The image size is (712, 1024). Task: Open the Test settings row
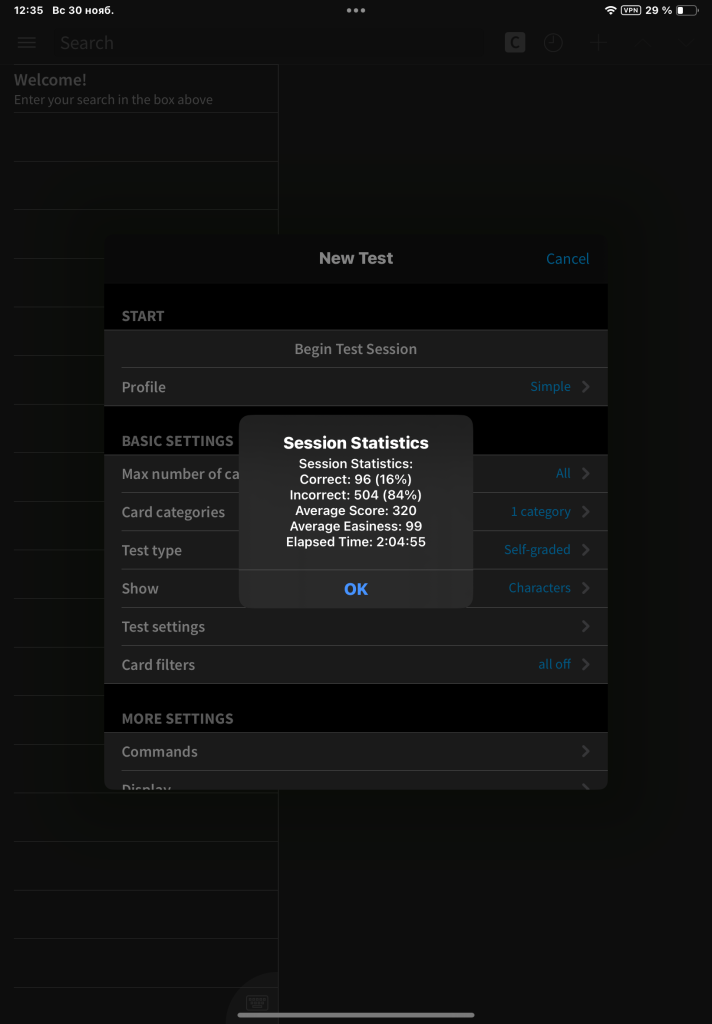click(355, 627)
